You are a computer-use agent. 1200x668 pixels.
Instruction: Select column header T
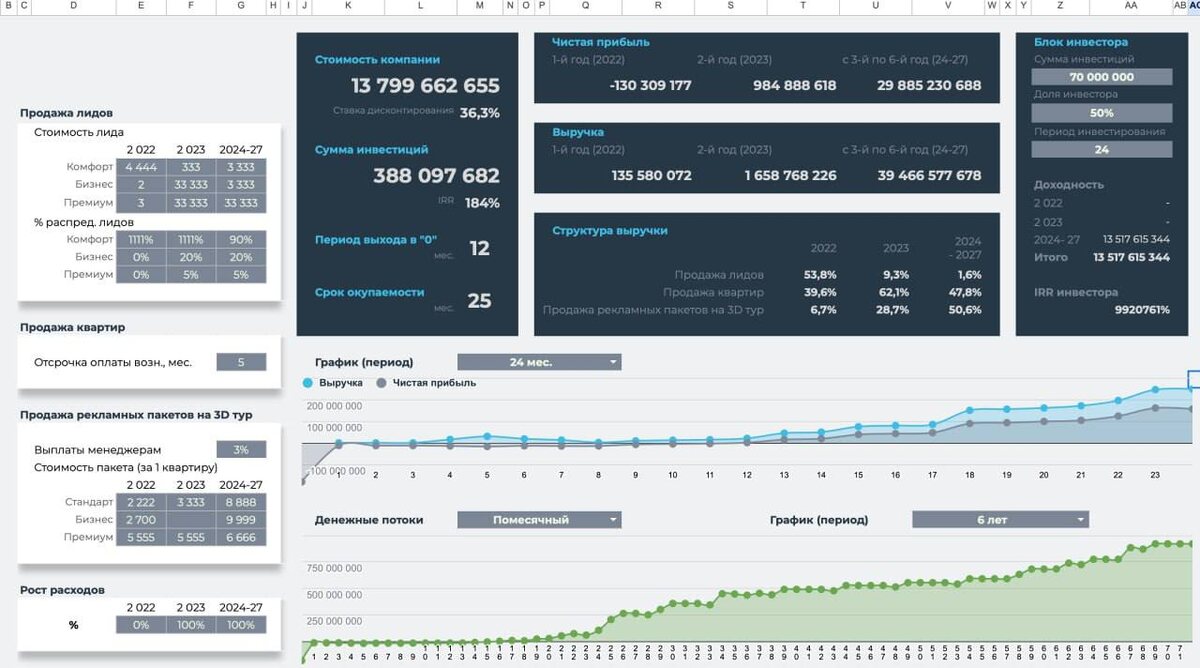point(803,6)
